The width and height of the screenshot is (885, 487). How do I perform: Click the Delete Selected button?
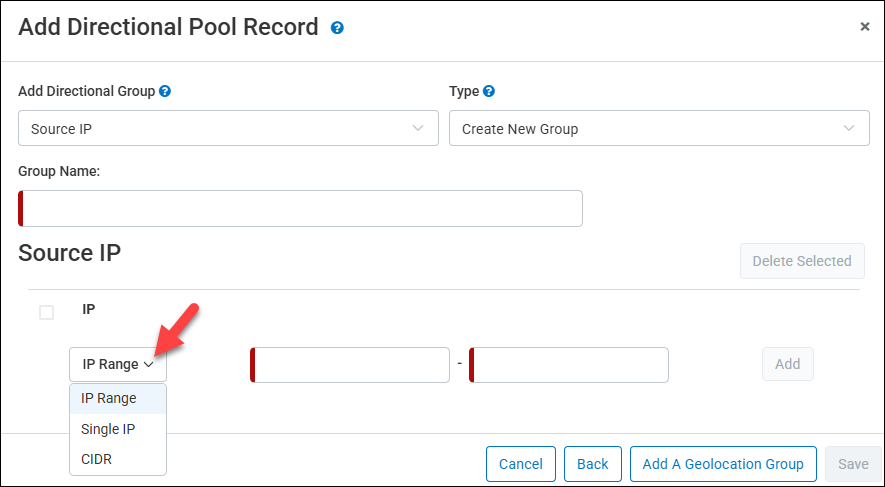tap(801, 261)
